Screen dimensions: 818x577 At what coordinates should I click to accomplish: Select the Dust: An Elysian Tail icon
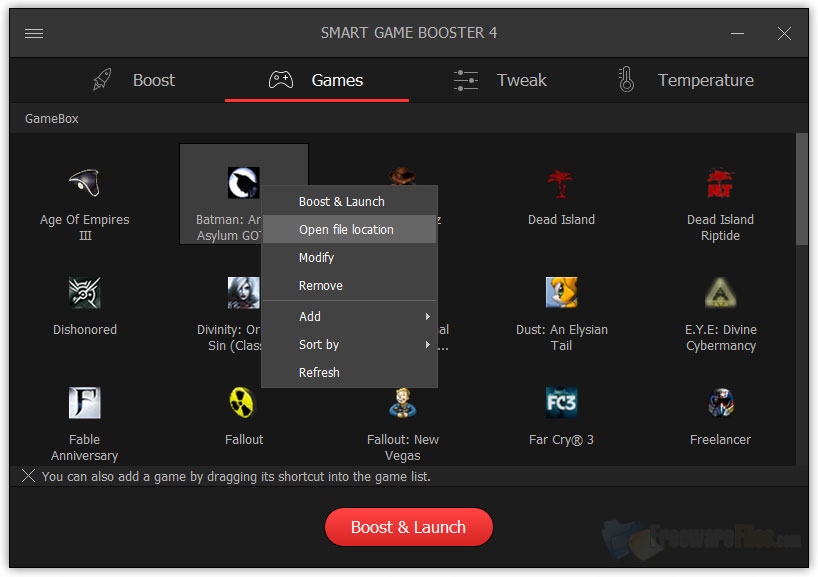561,293
